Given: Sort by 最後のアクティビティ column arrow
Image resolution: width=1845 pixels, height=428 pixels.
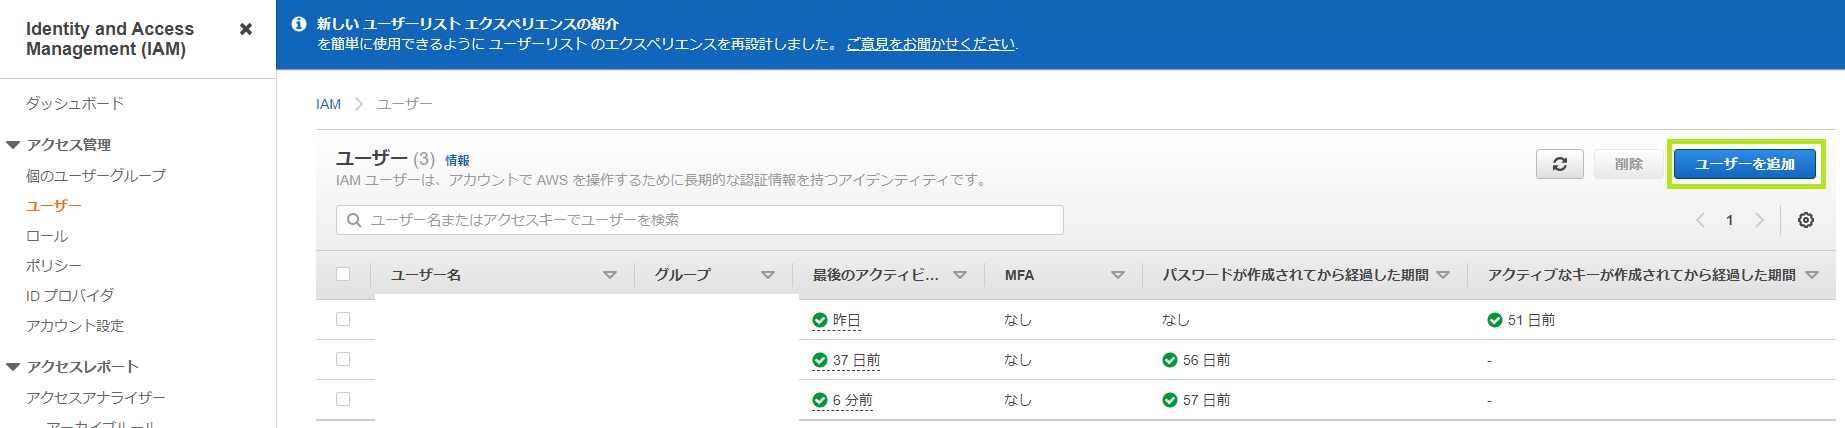Looking at the screenshot, I should point(960,275).
